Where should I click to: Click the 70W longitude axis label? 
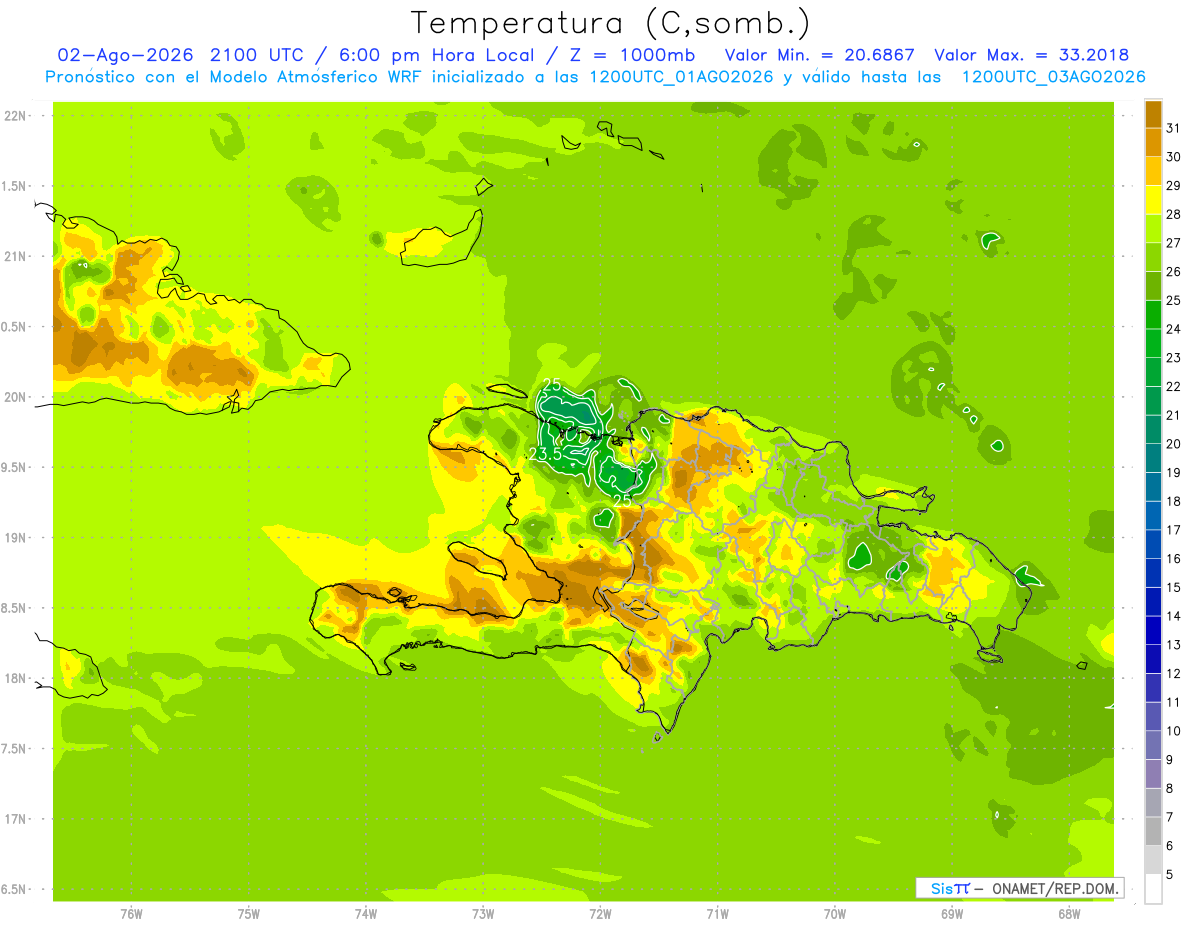835,914
